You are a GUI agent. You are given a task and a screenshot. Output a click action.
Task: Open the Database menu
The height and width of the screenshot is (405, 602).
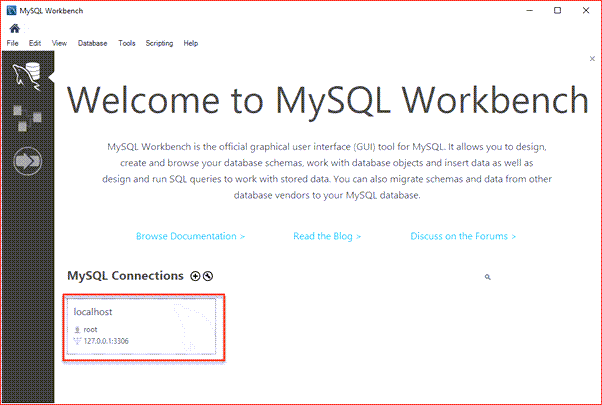click(x=93, y=44)
